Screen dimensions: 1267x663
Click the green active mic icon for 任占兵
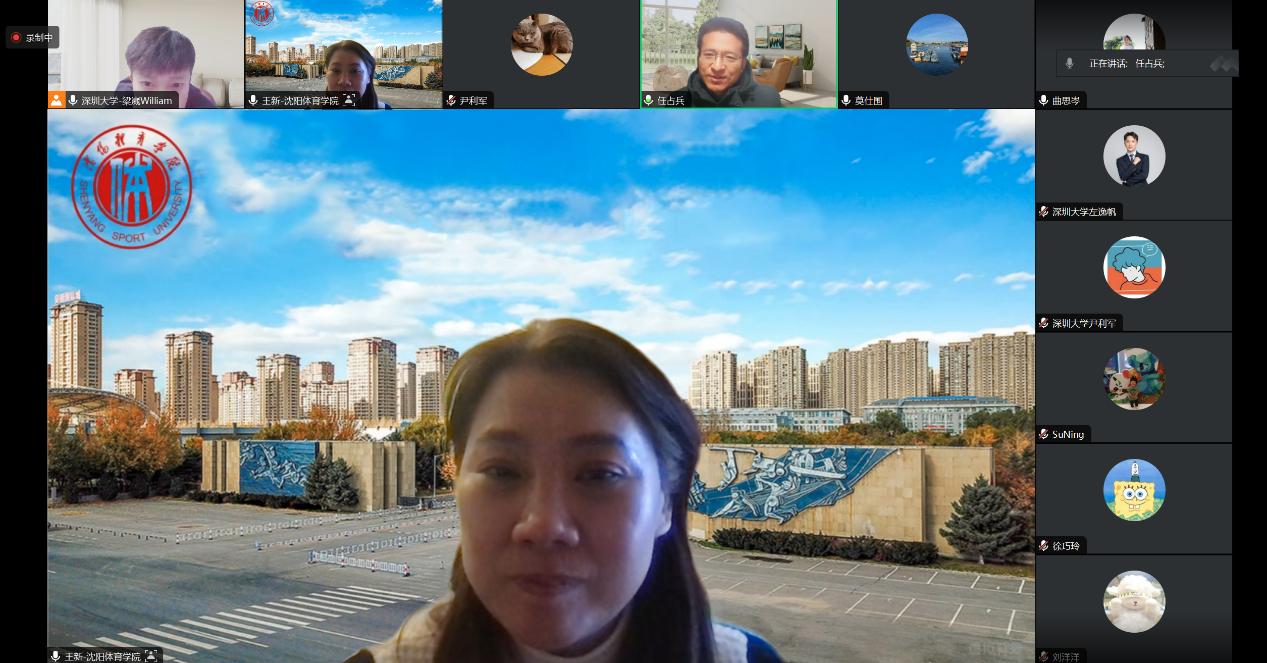(x=648, y=100)
